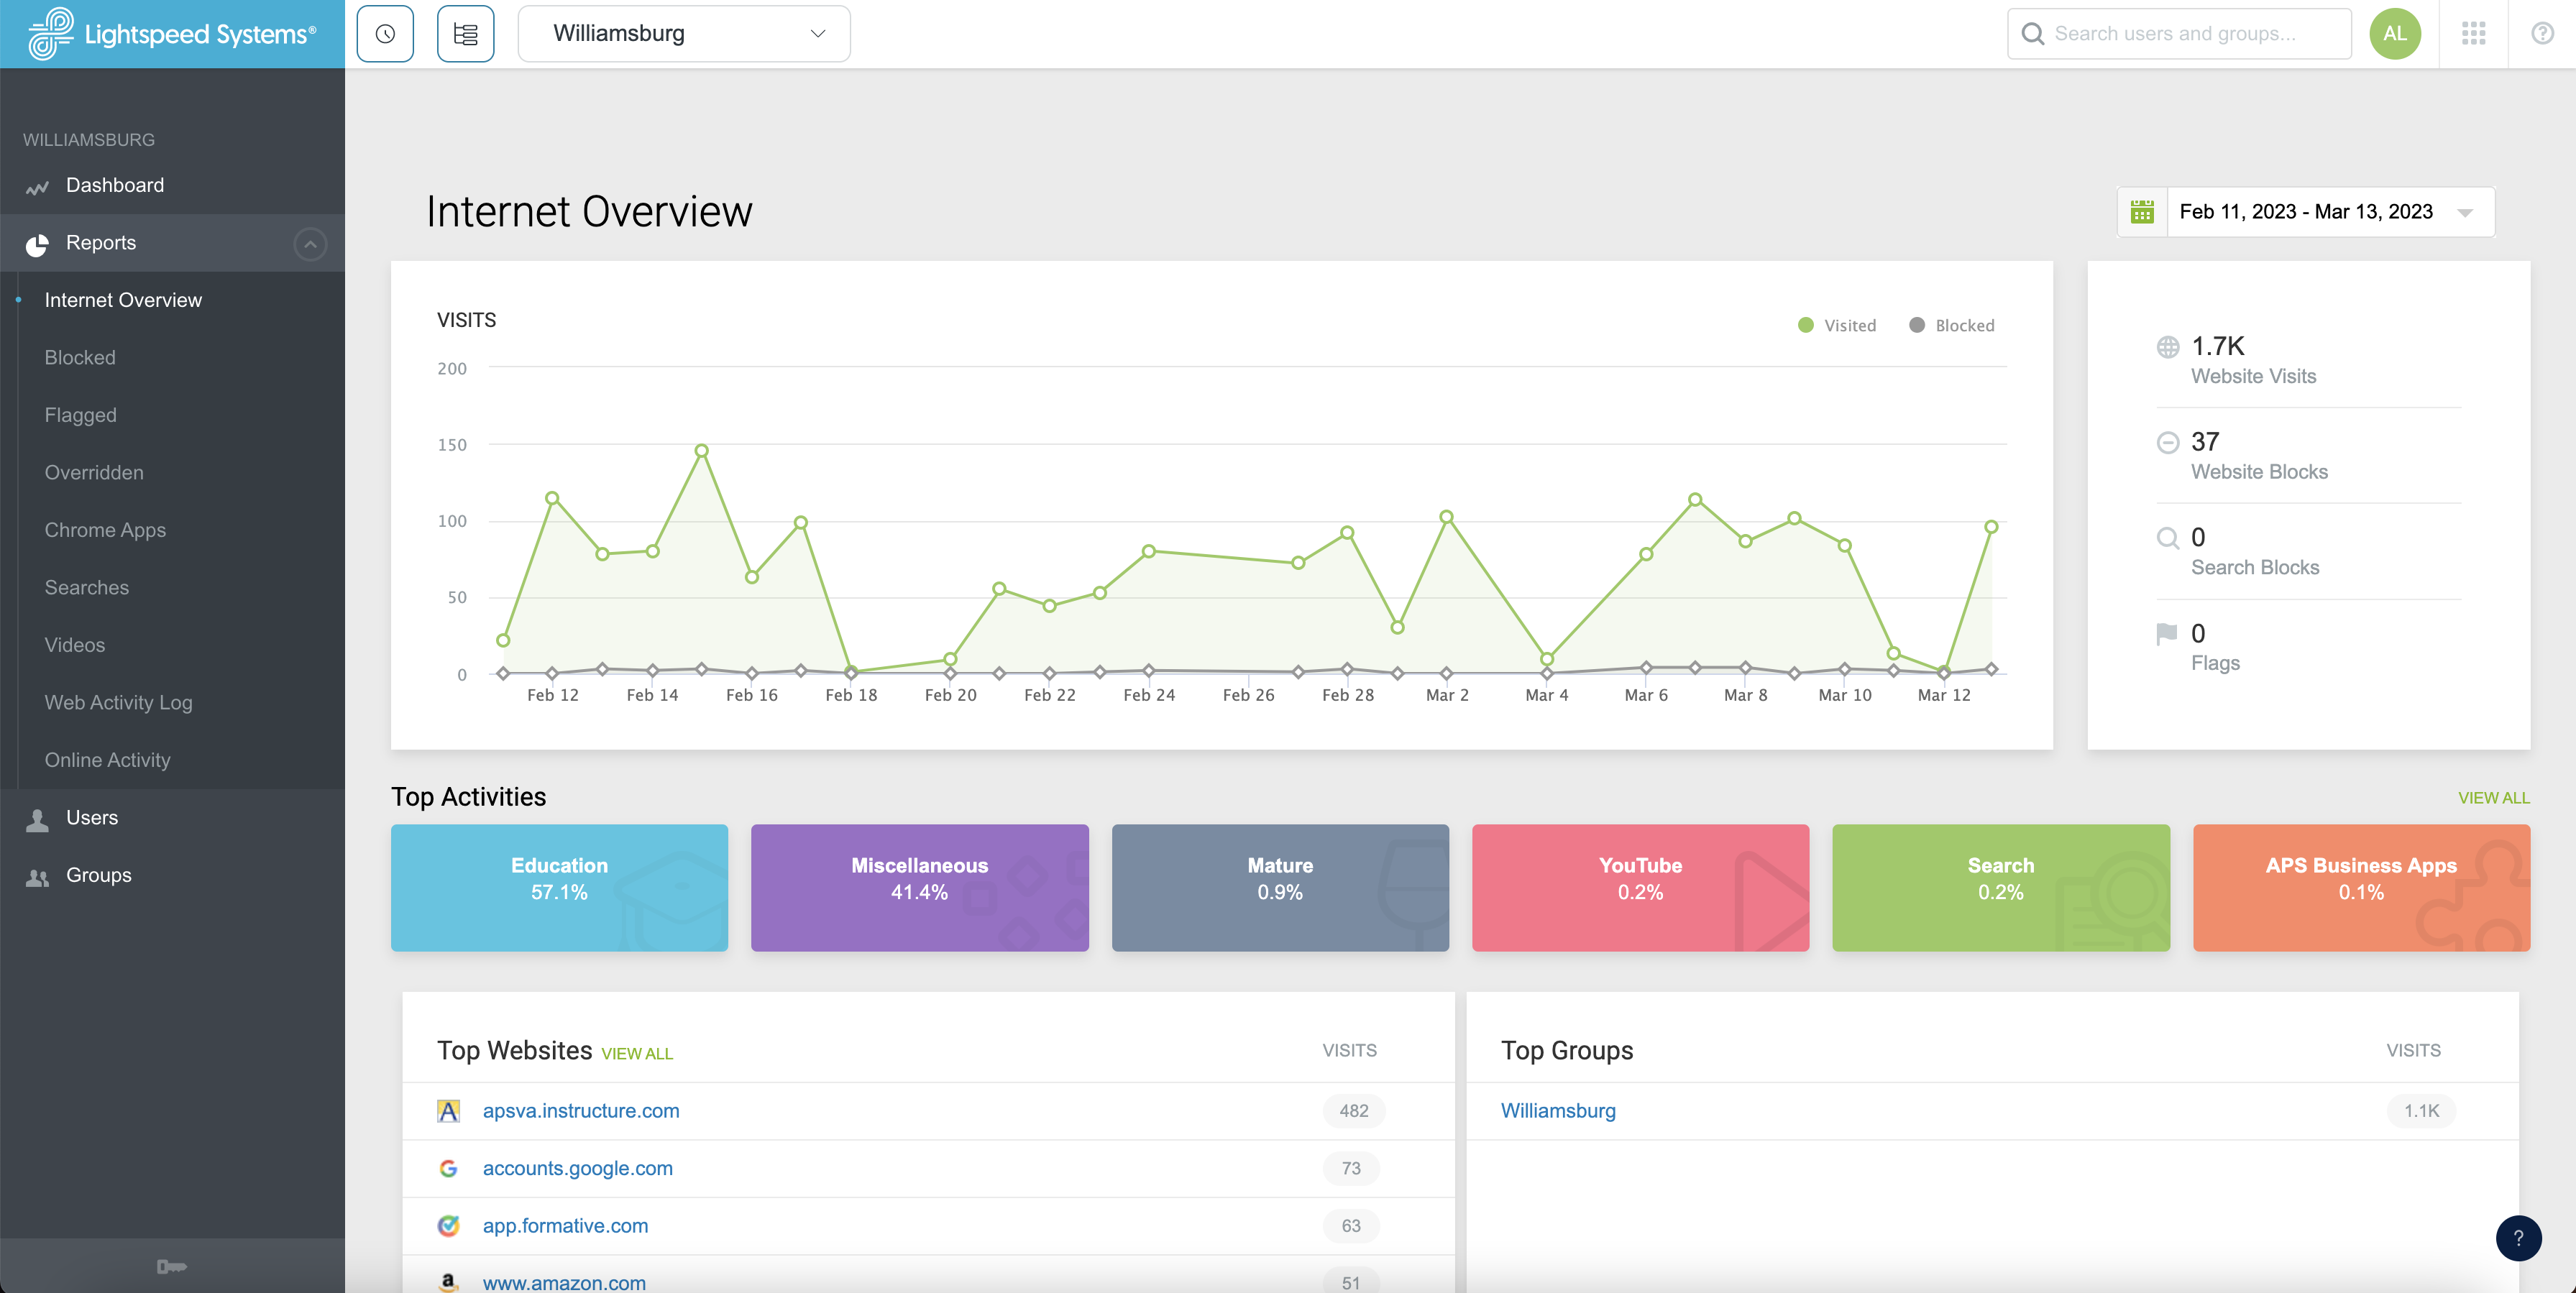Click the organization hierarchy icon

point(465,33)
